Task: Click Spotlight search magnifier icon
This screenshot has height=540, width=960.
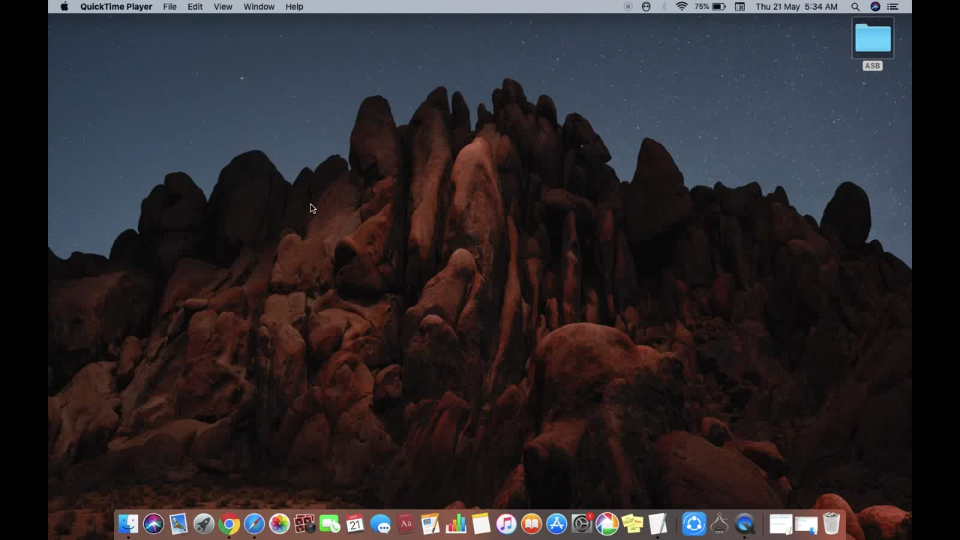Action: coord(855,7)
